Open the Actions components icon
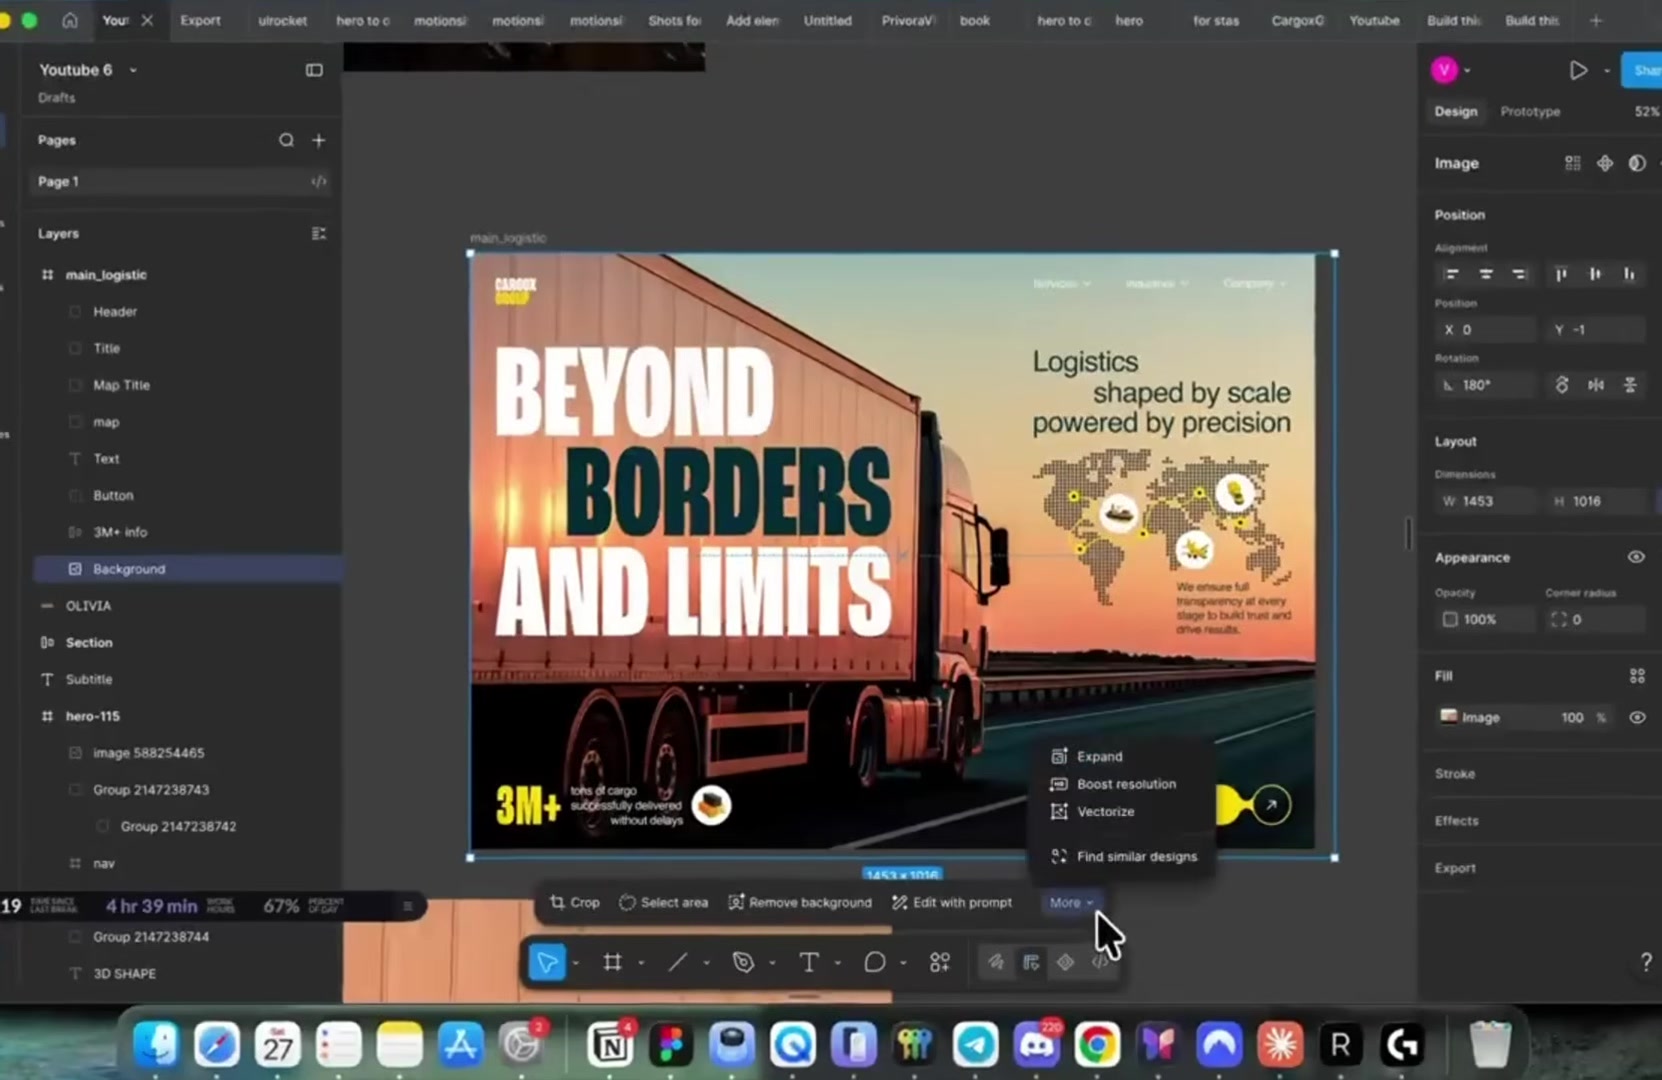Viewport: 1662px width, 1080px height. [940, 962]
